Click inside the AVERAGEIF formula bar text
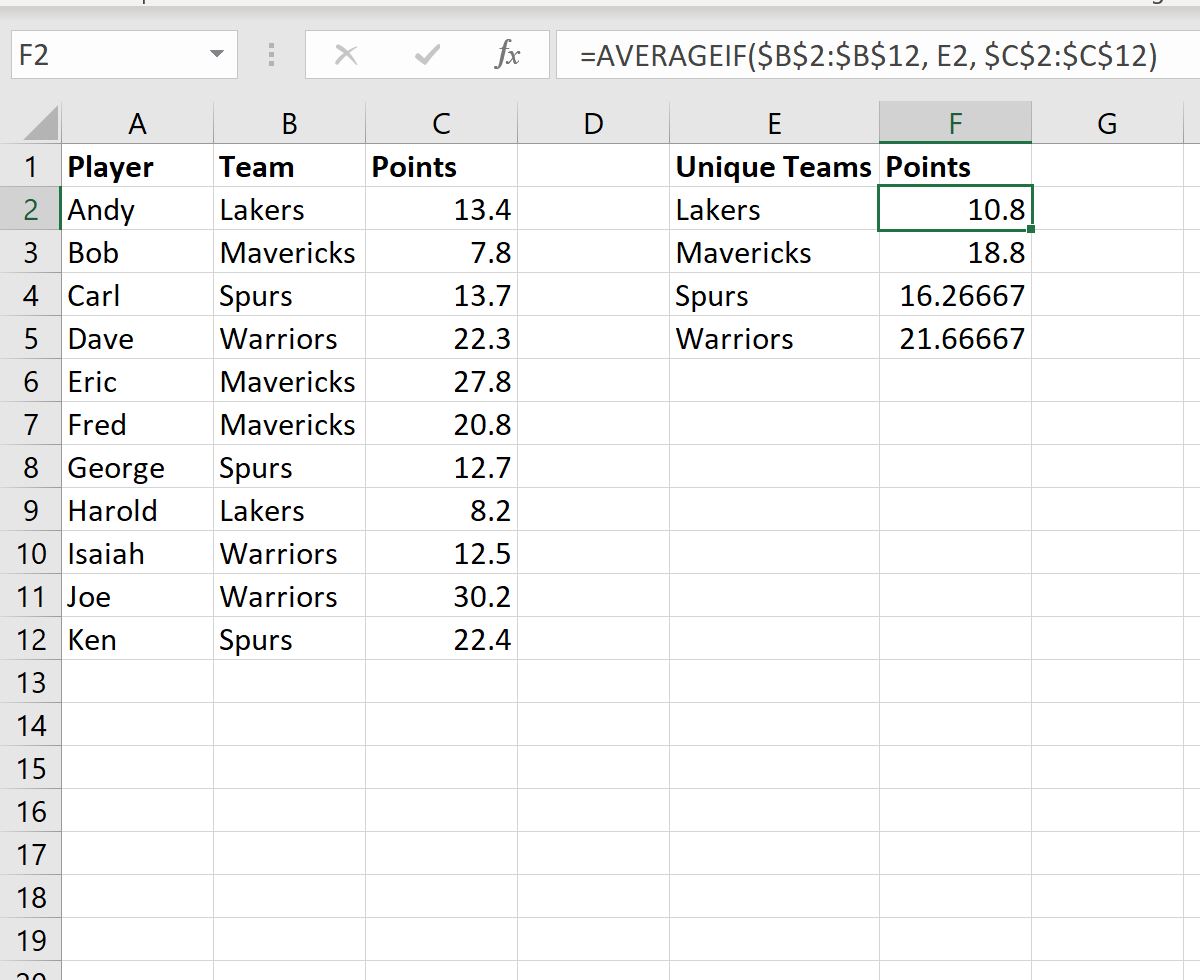Image resolution: width=1200 pixels, height=980 pixels. (868, 55)
